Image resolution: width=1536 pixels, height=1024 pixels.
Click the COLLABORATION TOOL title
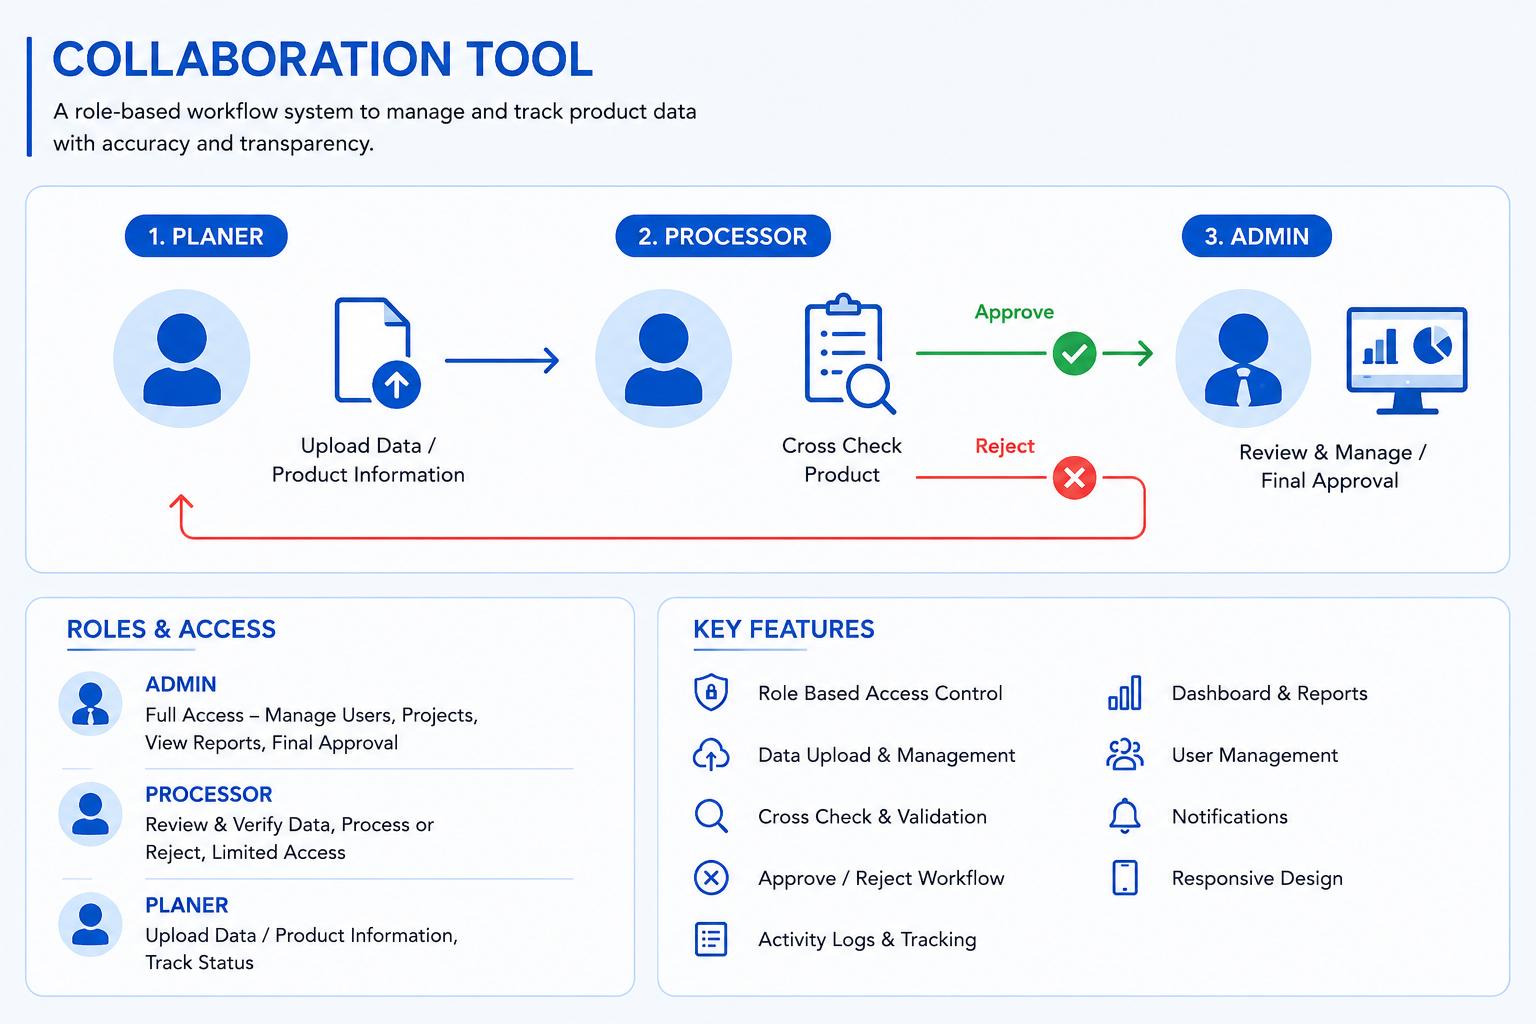323,59
